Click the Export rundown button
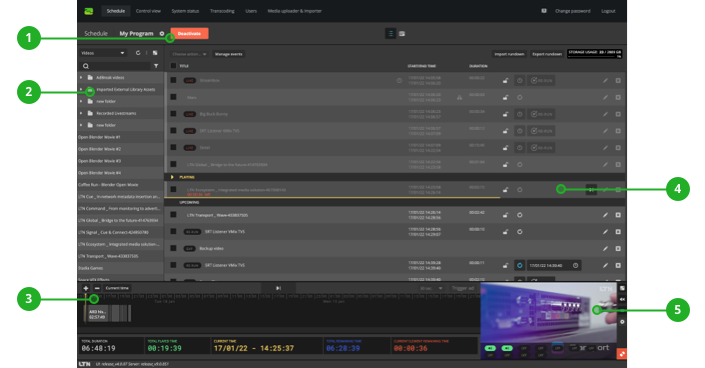Image resolution: width=705 pixels, height=368 pixels. [x=547, y=54]
